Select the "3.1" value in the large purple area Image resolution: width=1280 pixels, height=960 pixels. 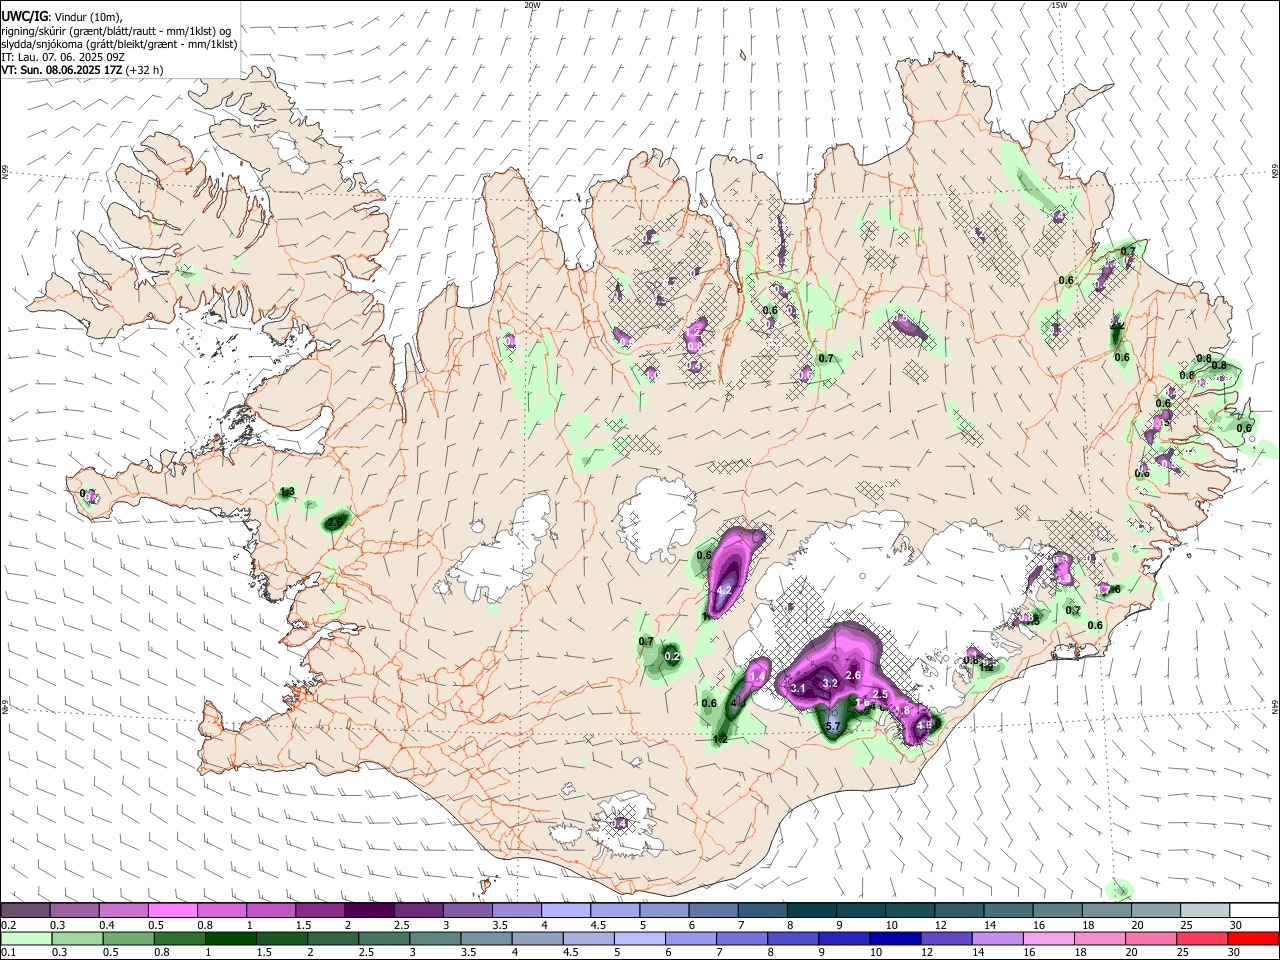(x=798, y=688)
